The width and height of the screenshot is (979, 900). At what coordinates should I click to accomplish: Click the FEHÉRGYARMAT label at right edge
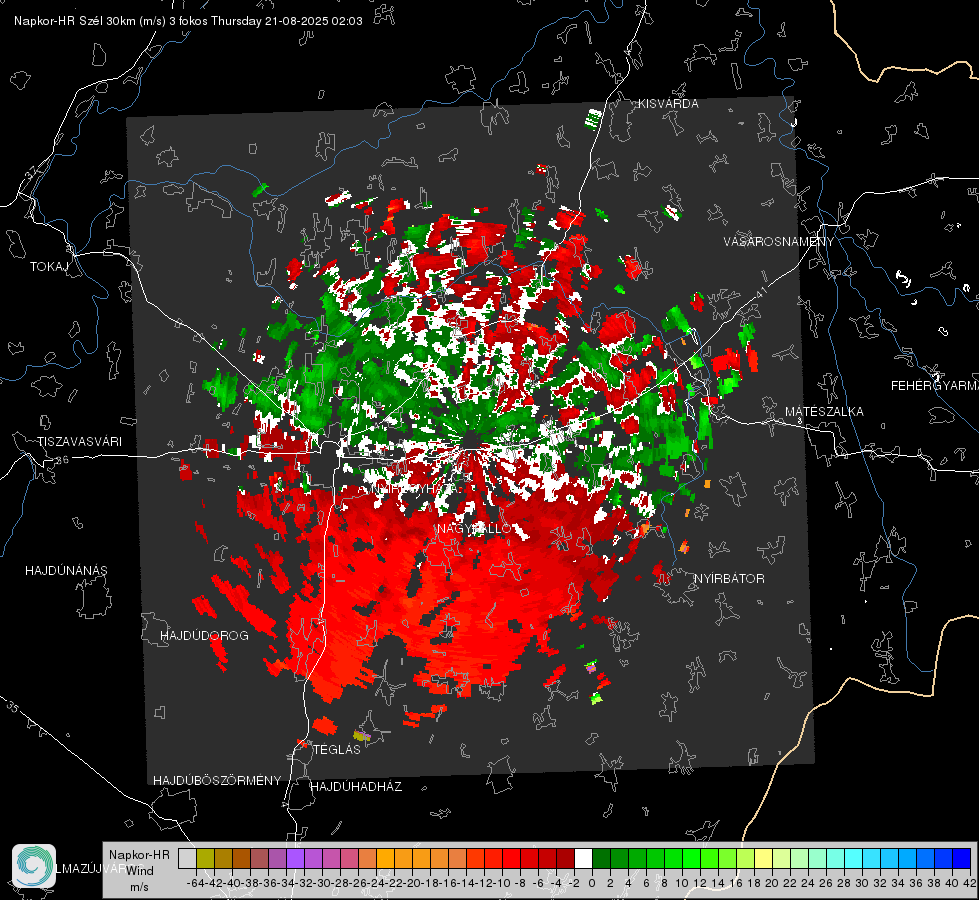tap(934, 386)
